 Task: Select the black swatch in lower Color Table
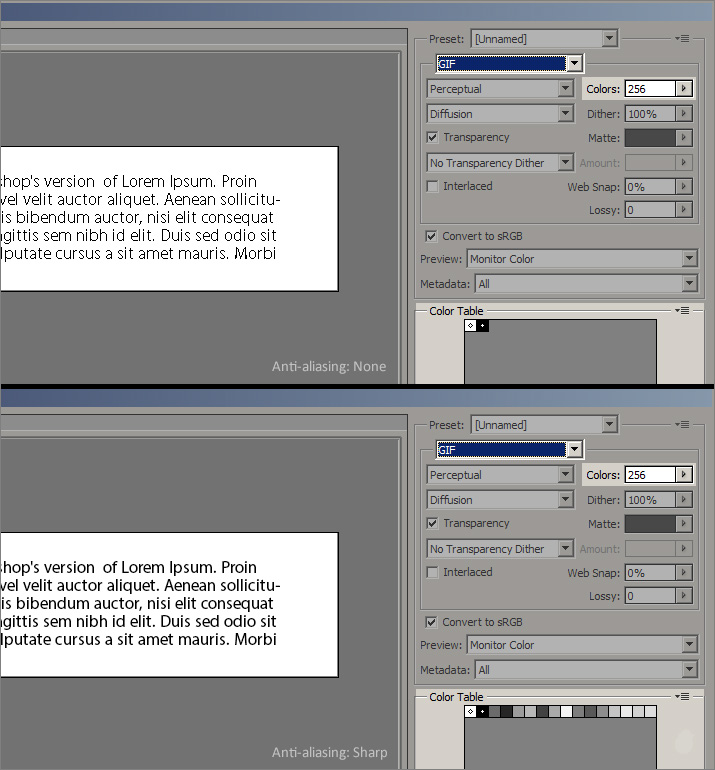[482, 712]
